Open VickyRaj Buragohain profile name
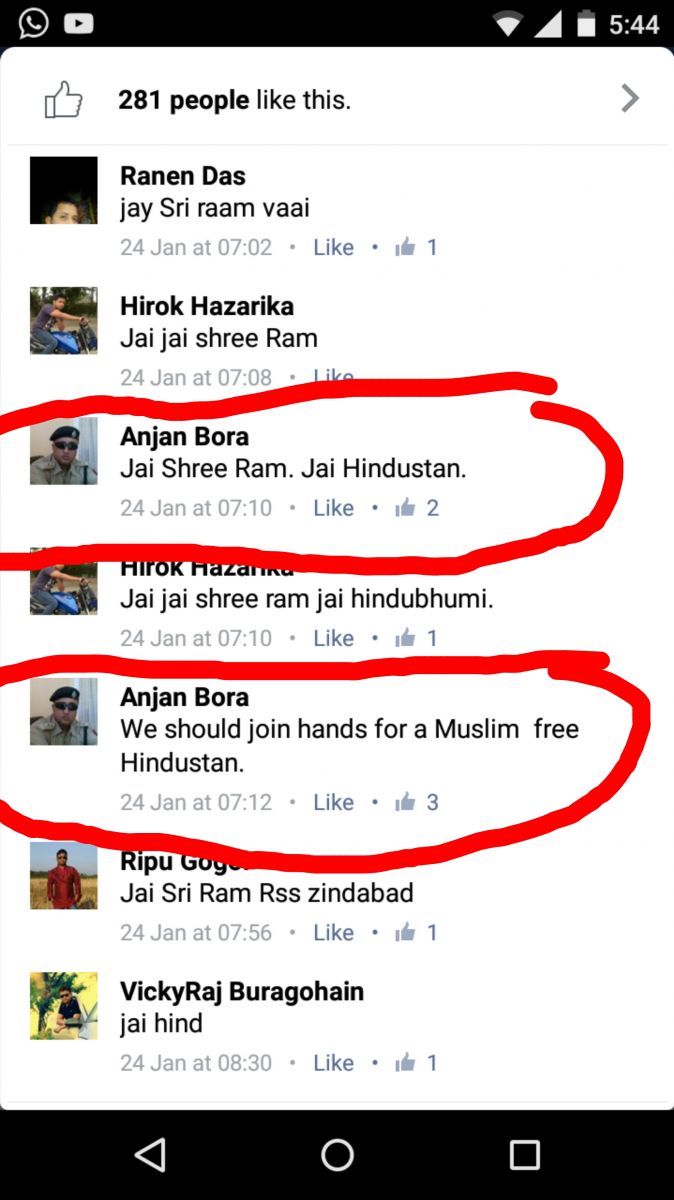Screen dimensions: 674x1200 242,992
